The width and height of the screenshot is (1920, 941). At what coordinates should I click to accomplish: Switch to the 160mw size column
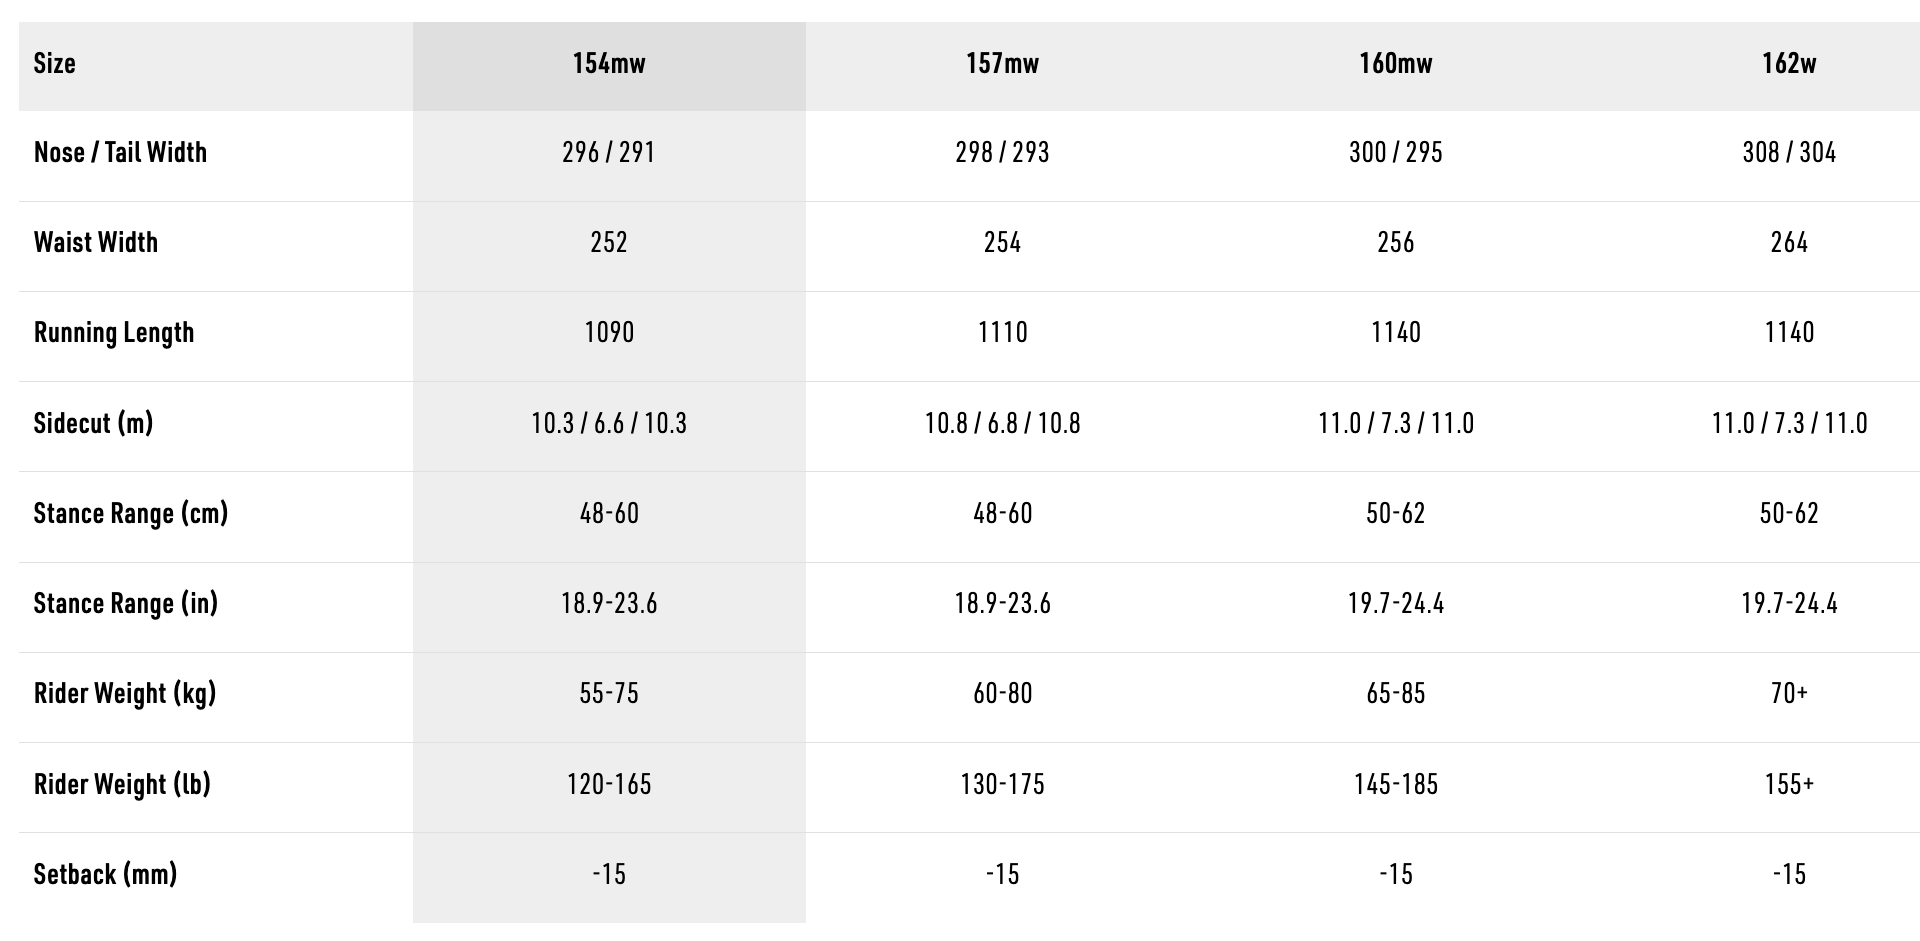click(1395, 64)
